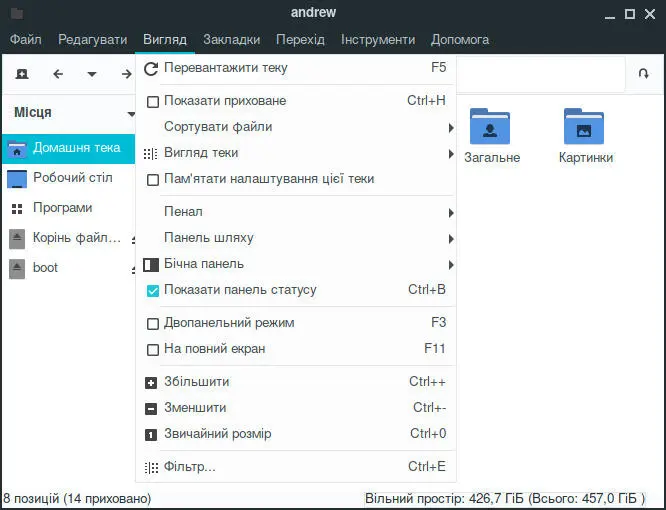
Task: Click the Загальне folder name
Action: click(492, 158)
